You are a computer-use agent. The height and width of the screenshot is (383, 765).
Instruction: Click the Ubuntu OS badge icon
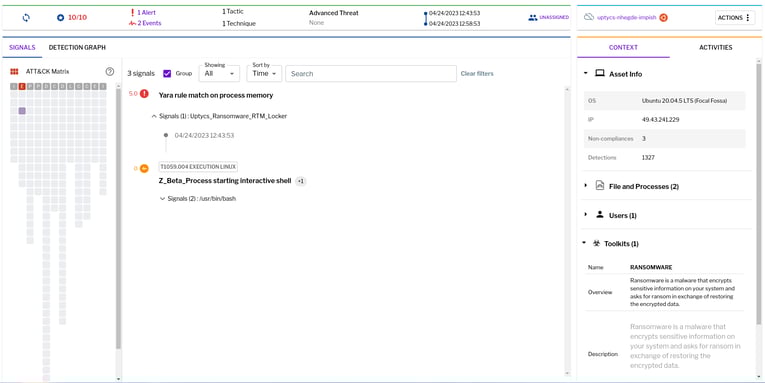pyautogui.click(x=663, y=18)
